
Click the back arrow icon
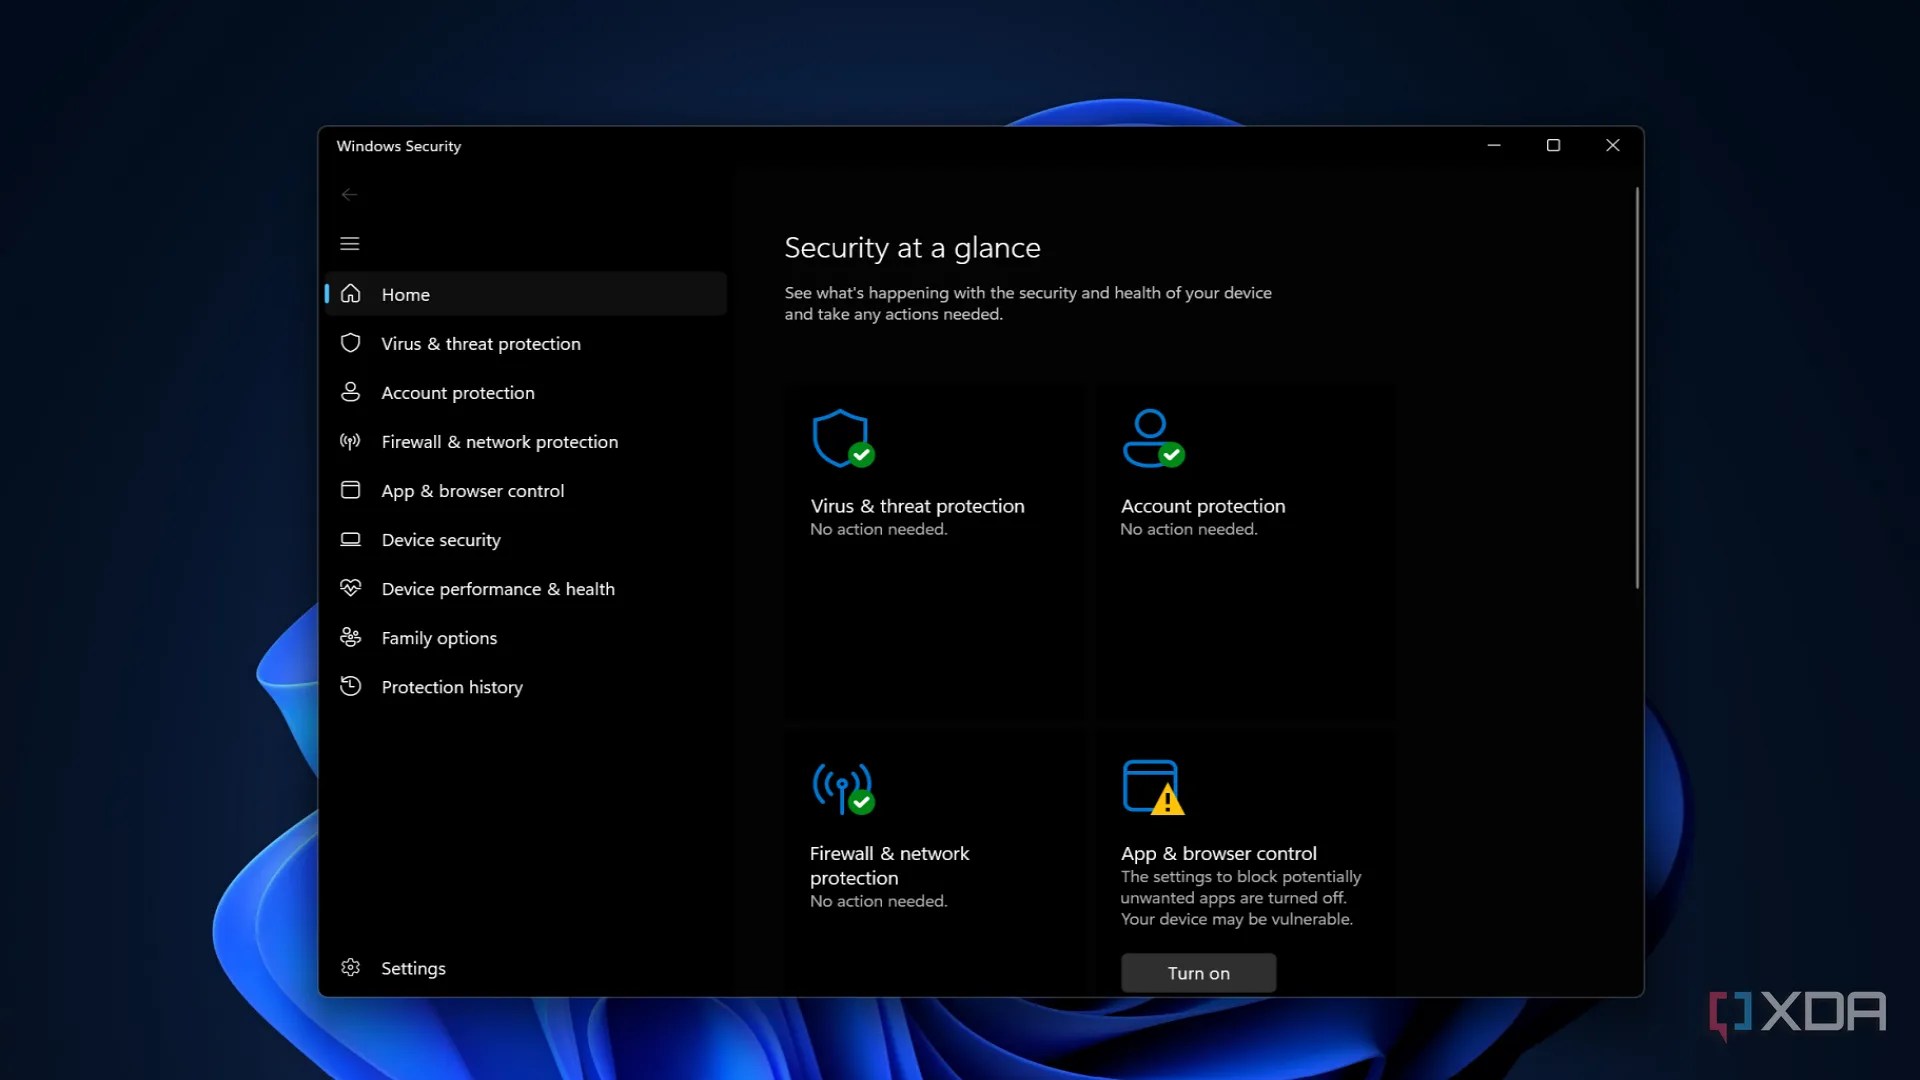coord(349,194)
